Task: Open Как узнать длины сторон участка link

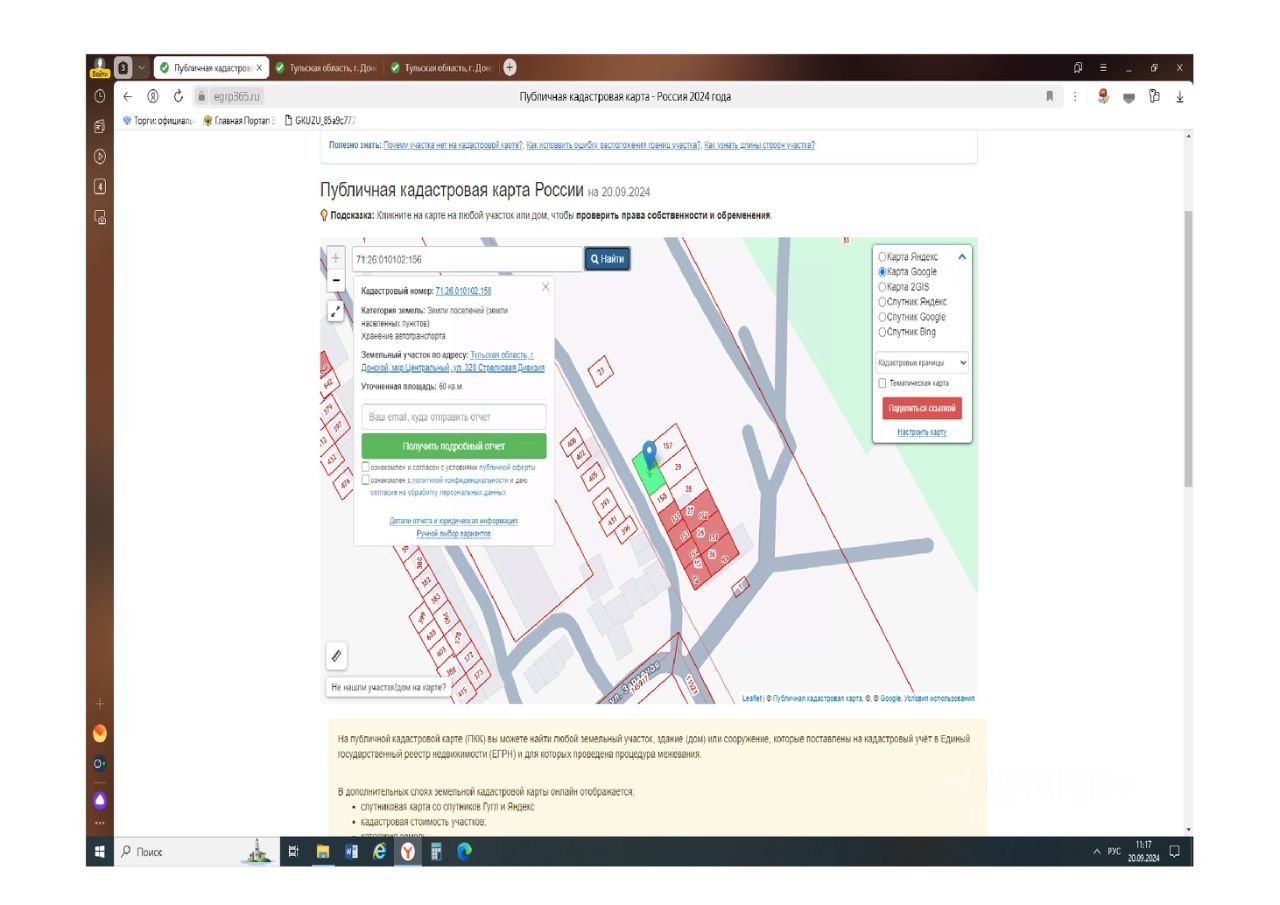Action: [x=760, y=145]
